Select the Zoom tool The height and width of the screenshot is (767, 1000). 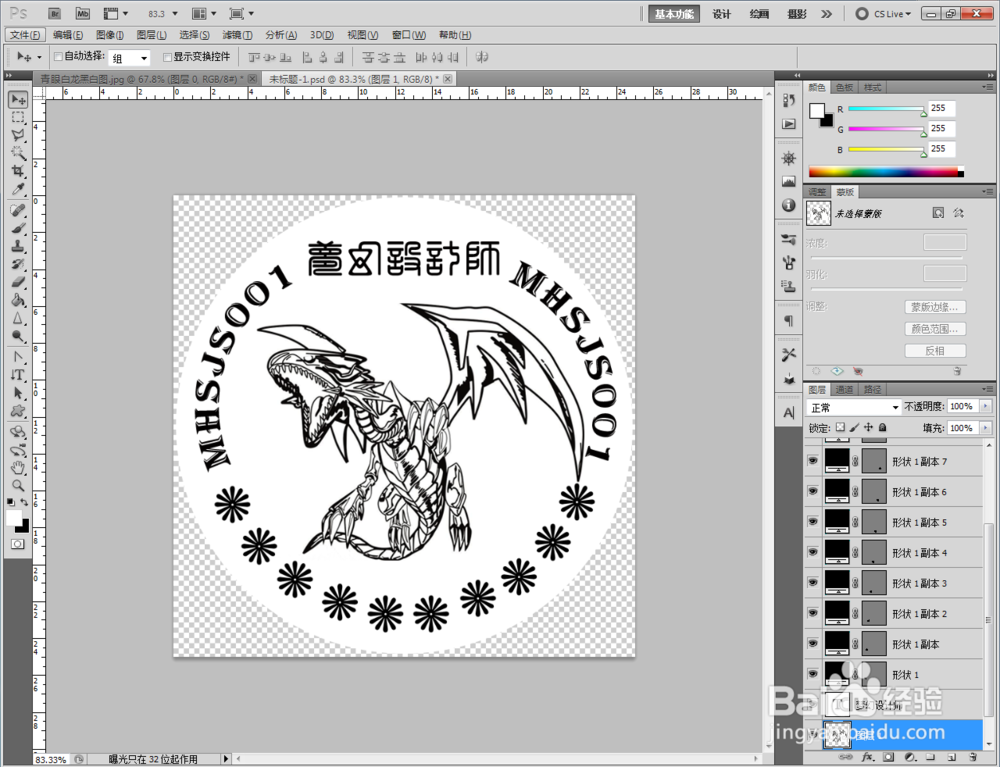pos(18,486)
